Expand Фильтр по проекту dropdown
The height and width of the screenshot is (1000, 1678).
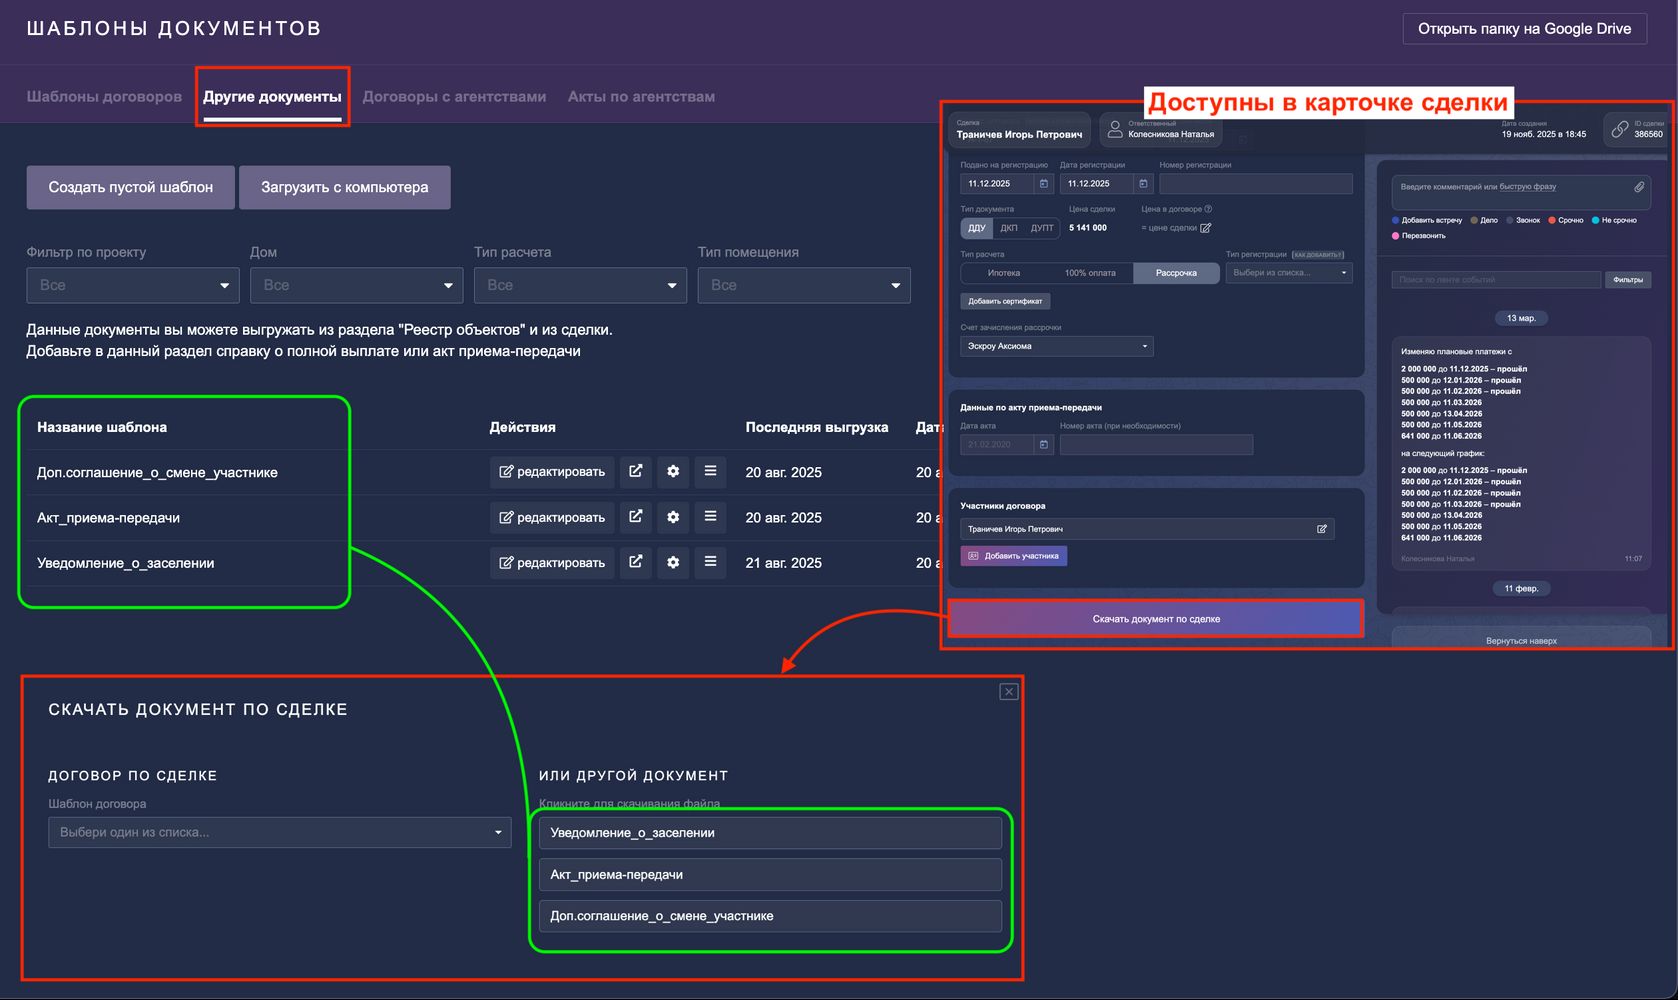pos(133,285)
